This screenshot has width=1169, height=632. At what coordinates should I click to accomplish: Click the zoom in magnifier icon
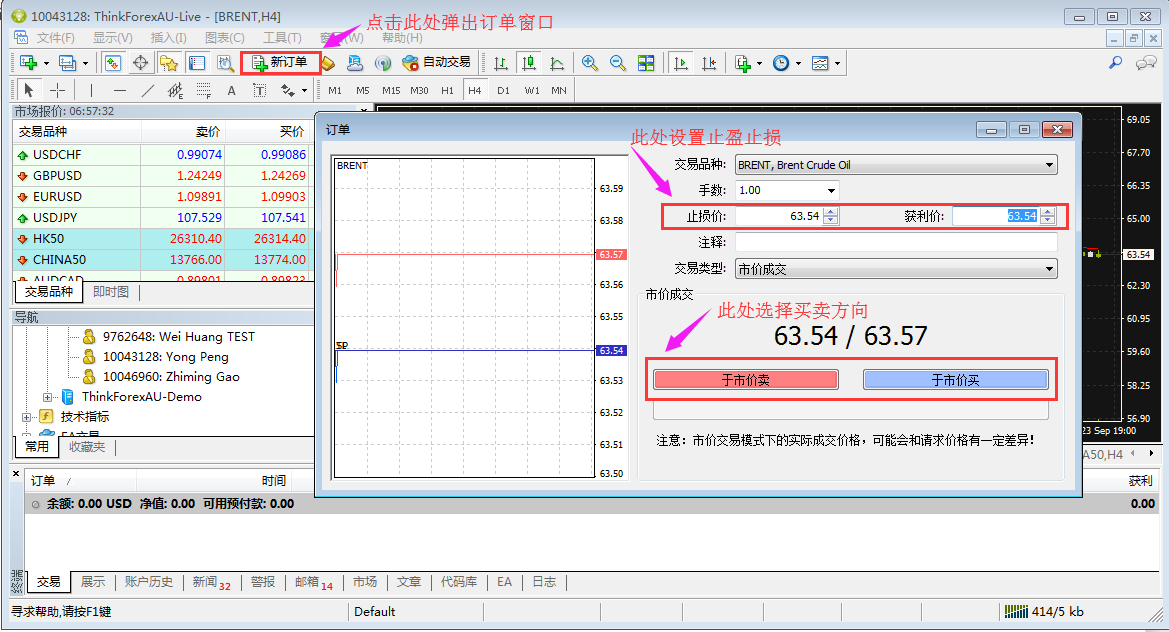pos(590,62)
